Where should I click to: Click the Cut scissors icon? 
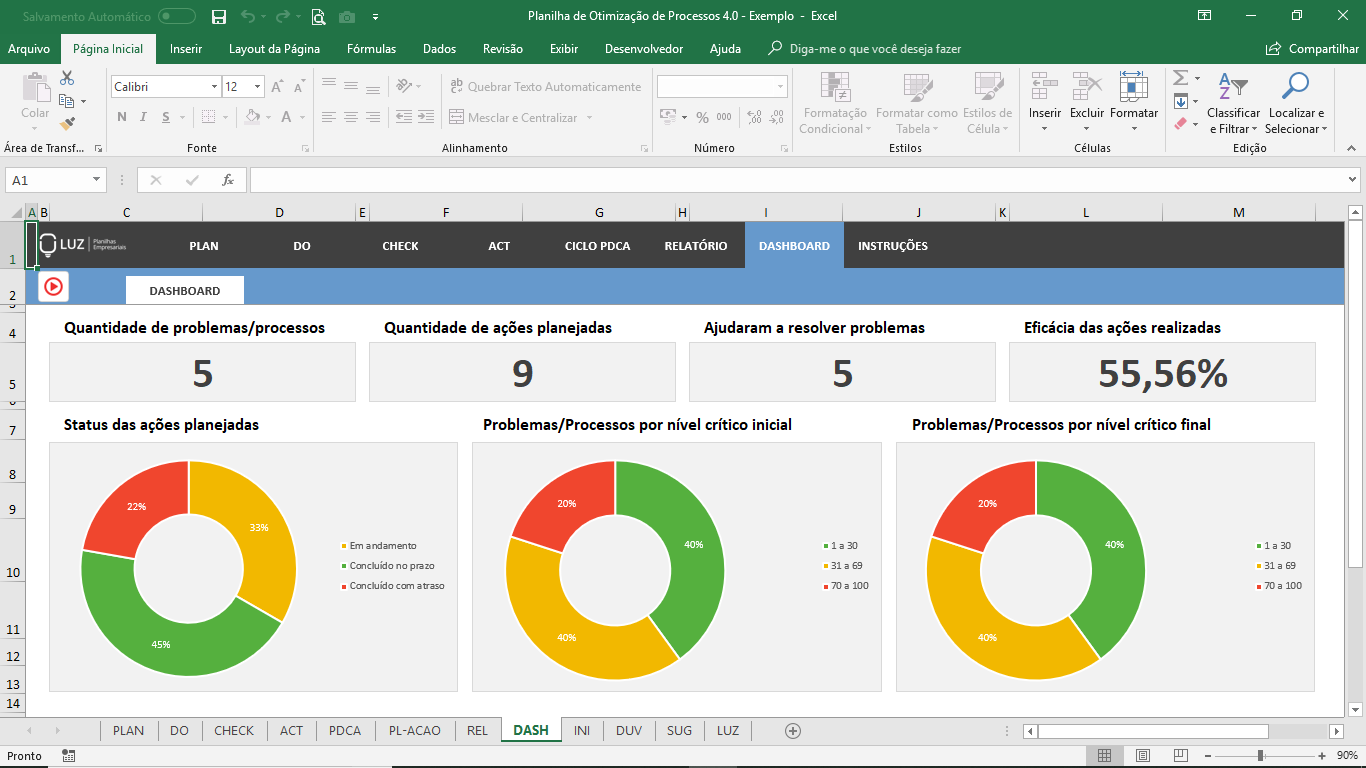[x=67, y=78]
